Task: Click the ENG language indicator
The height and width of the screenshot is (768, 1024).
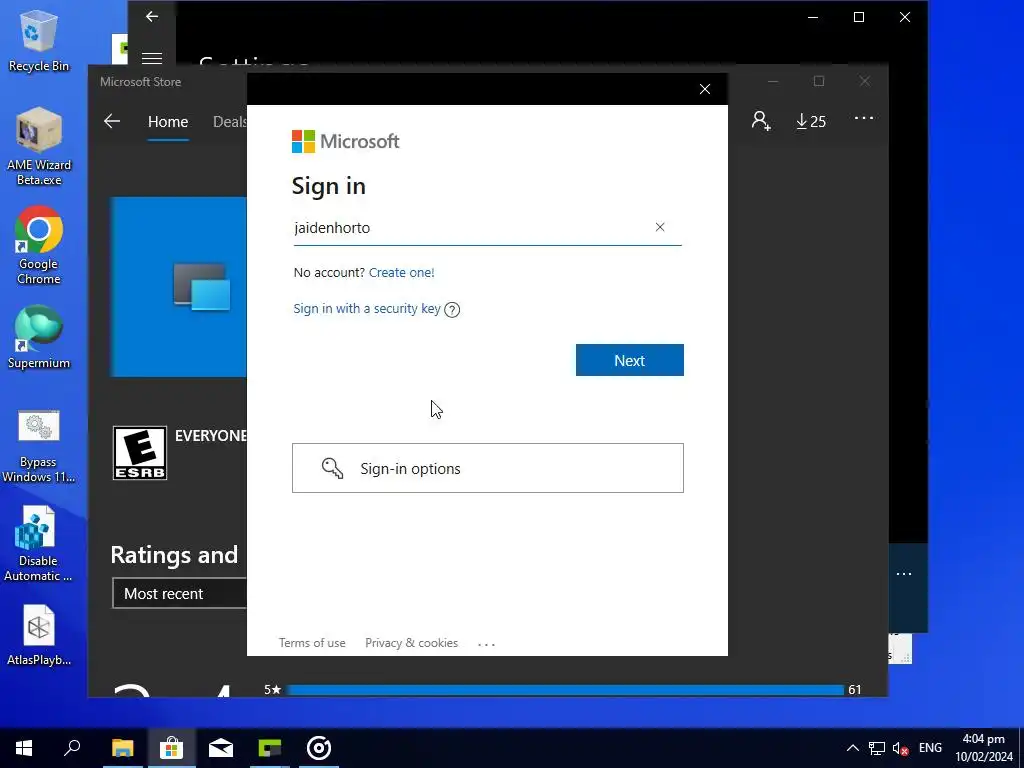Action: click(930, 748)
